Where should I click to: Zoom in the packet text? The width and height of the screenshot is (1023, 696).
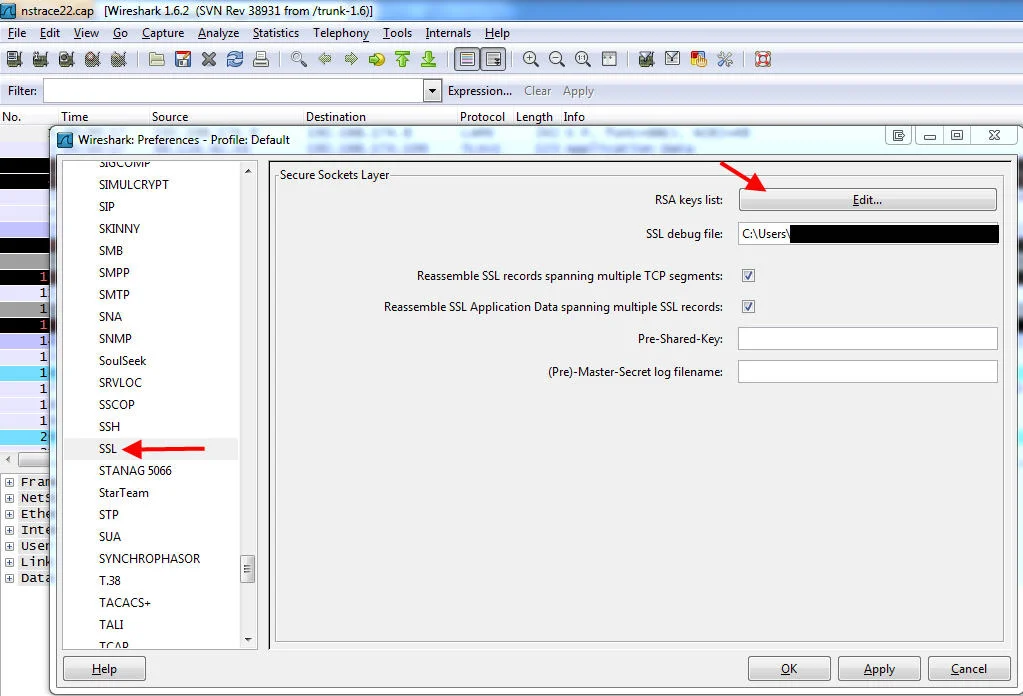530,59
